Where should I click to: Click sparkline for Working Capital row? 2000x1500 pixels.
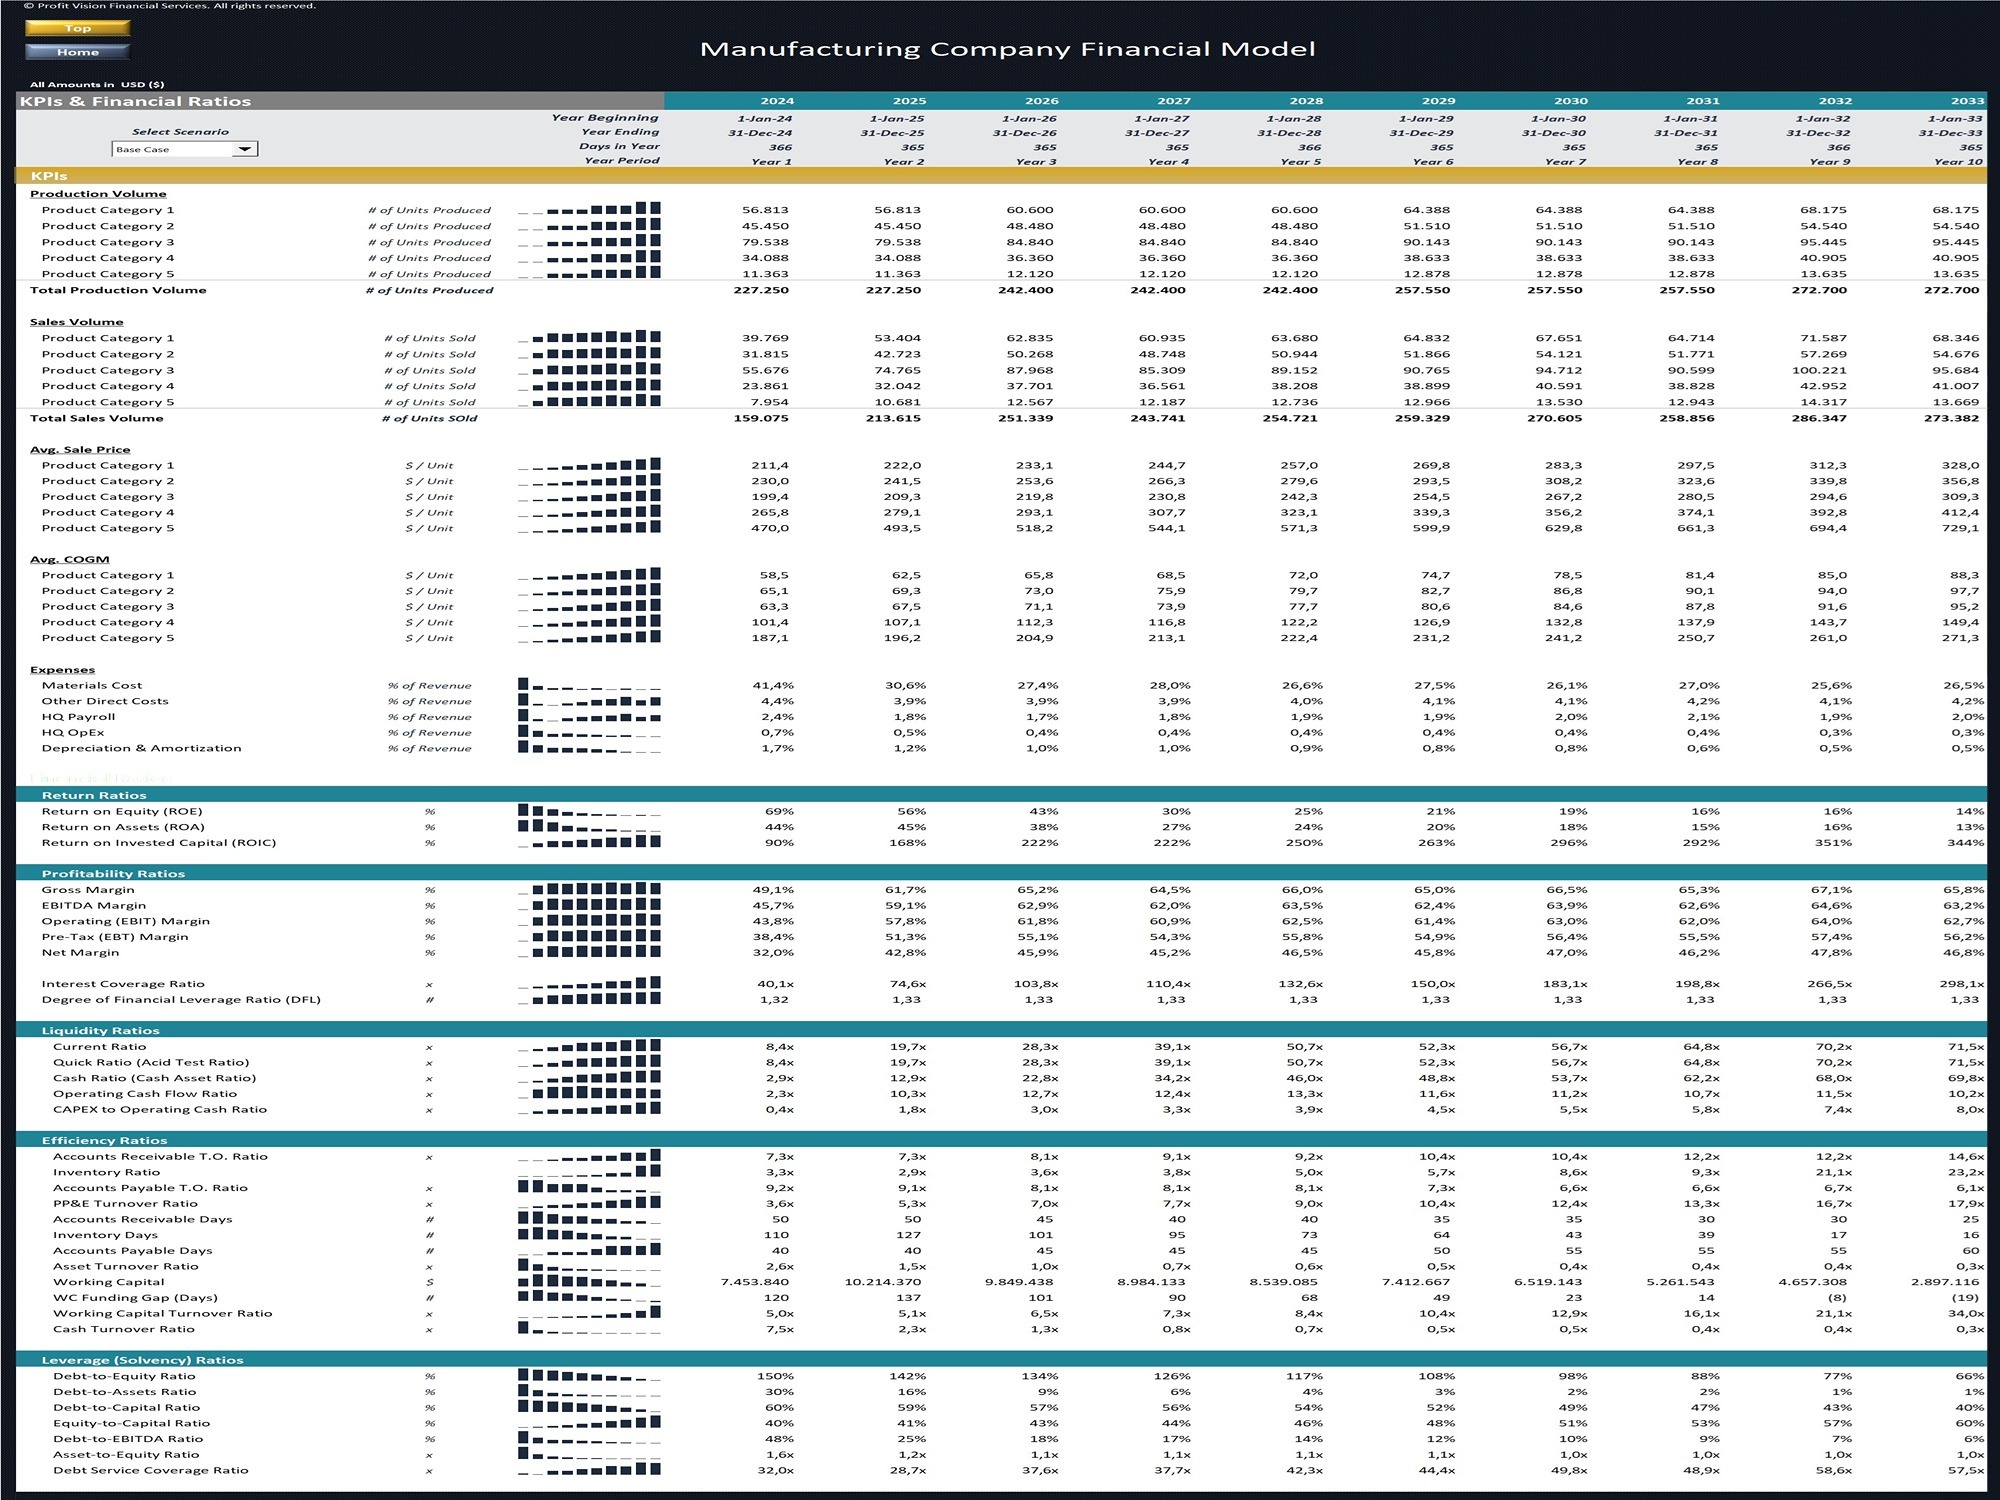[590, 1281]
